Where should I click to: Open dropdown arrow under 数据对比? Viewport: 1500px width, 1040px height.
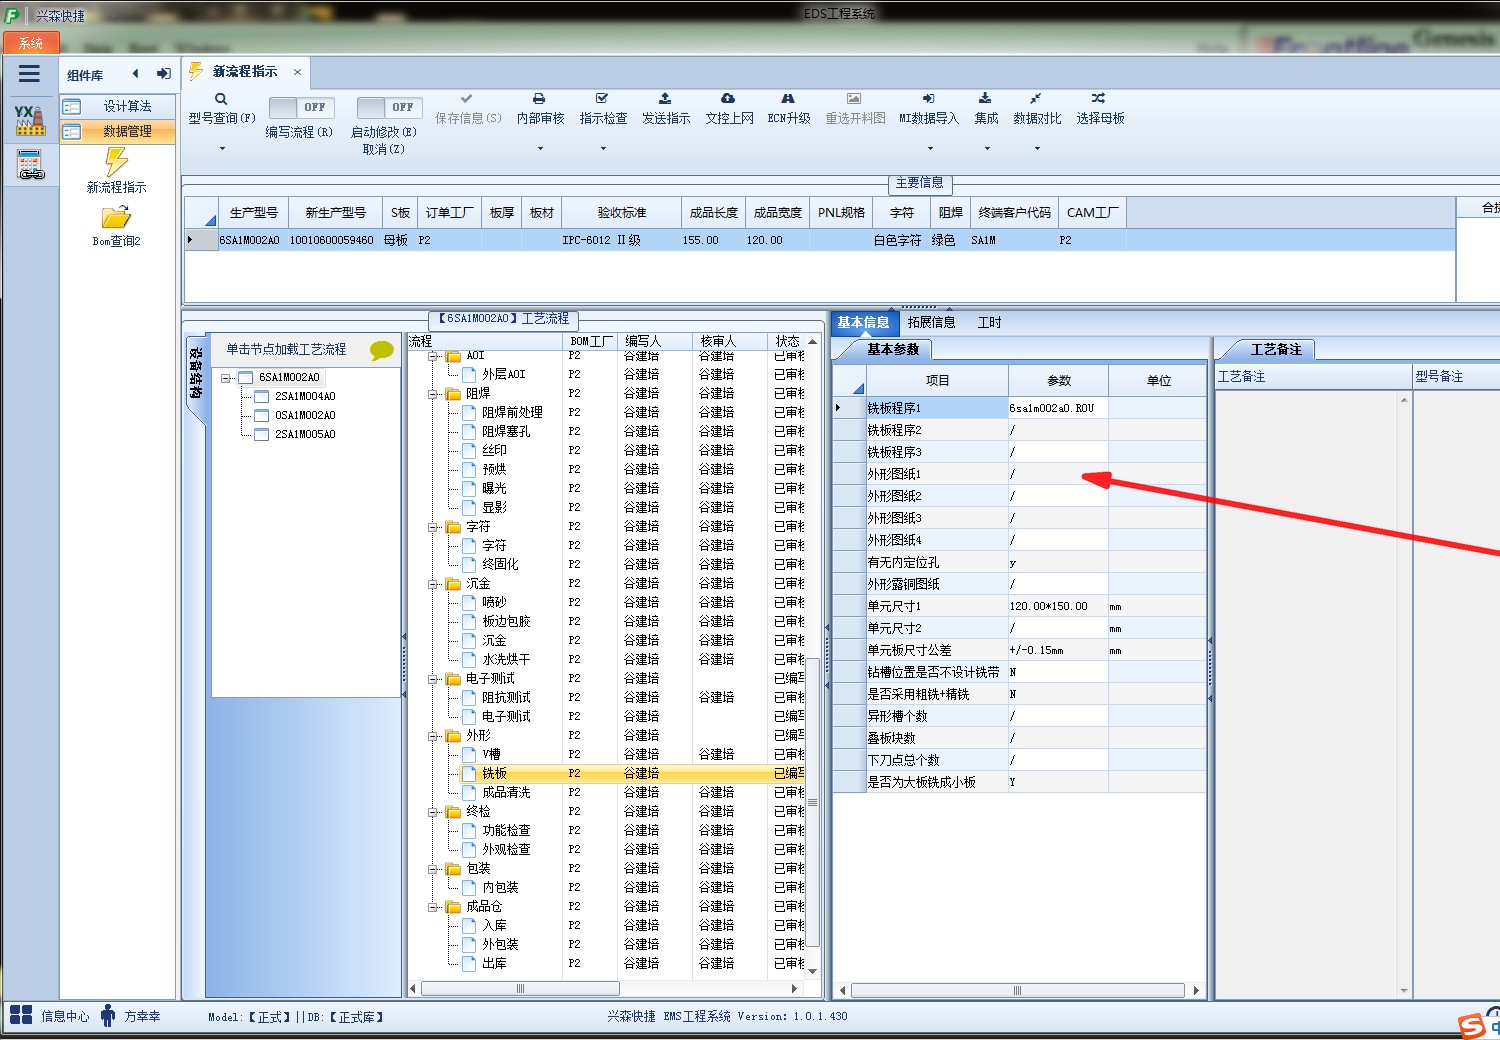(1037, 148)
